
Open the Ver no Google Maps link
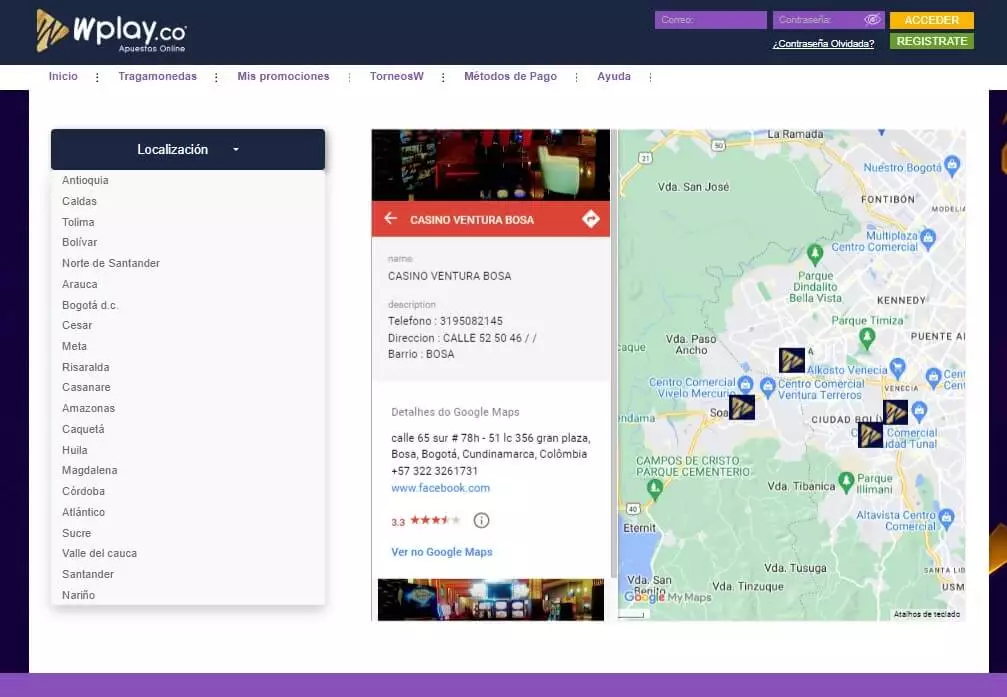tap(441, 552)
